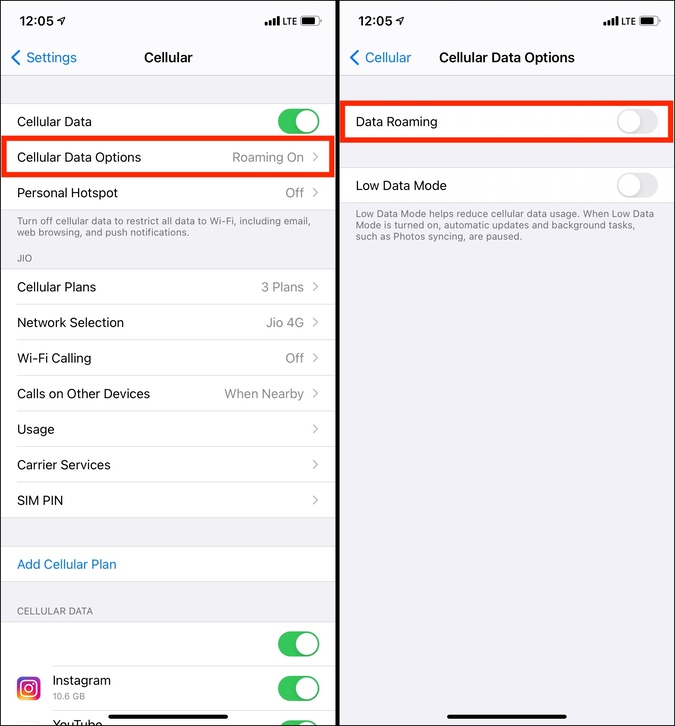Open Wi-Fi Calling settings
Image resolution: width=675 pixels, height=726 pixels.
click(168, 358)
